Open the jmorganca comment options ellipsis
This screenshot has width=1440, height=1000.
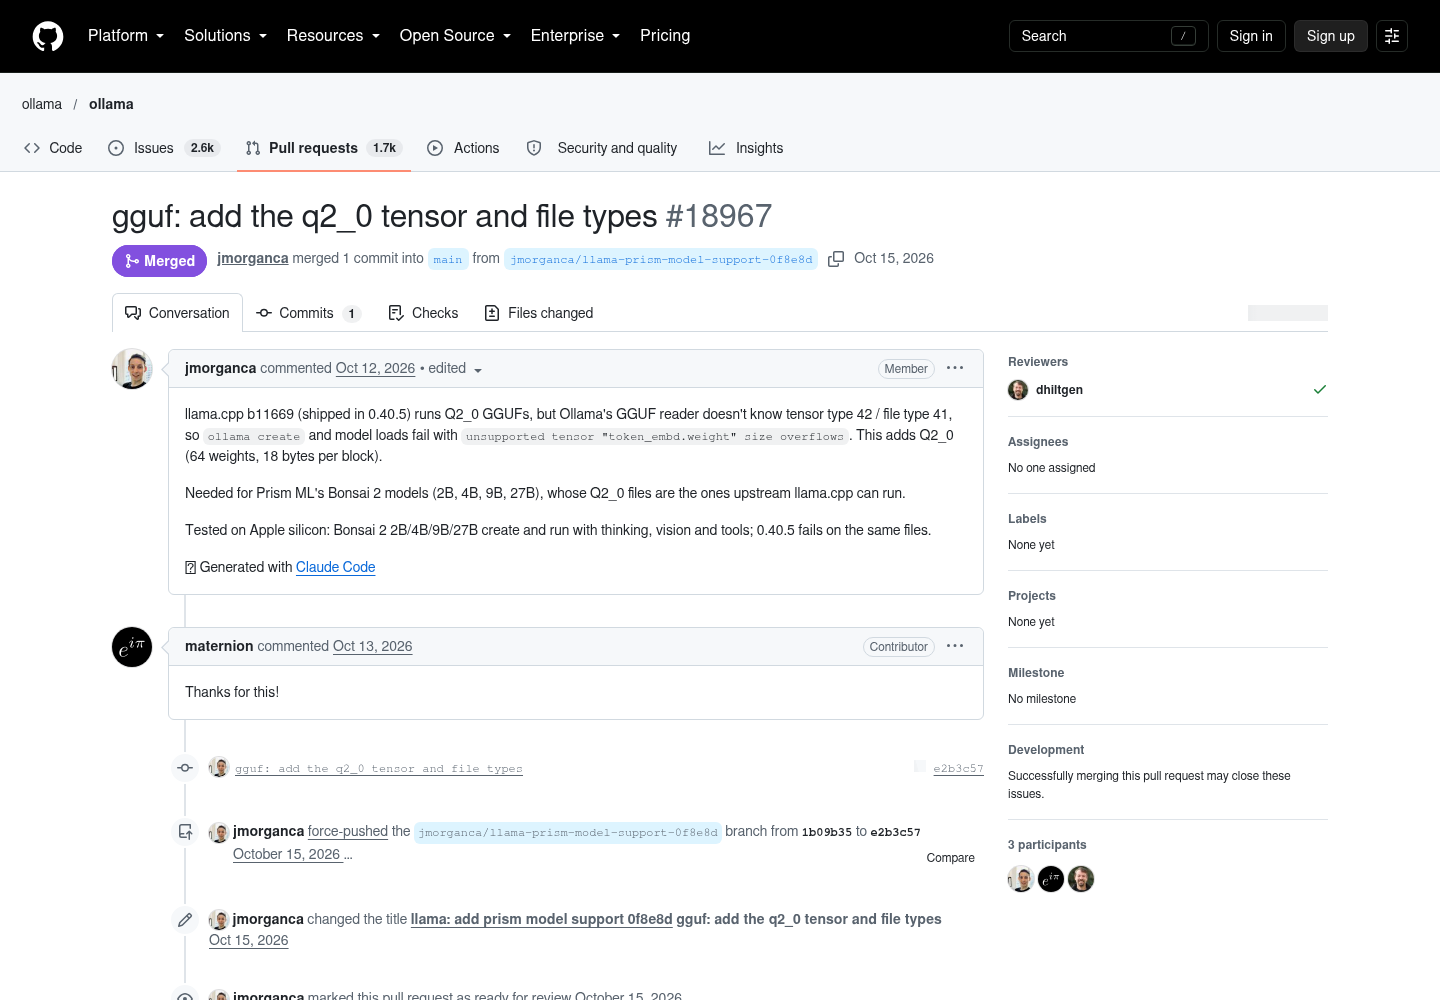[955, 368]
